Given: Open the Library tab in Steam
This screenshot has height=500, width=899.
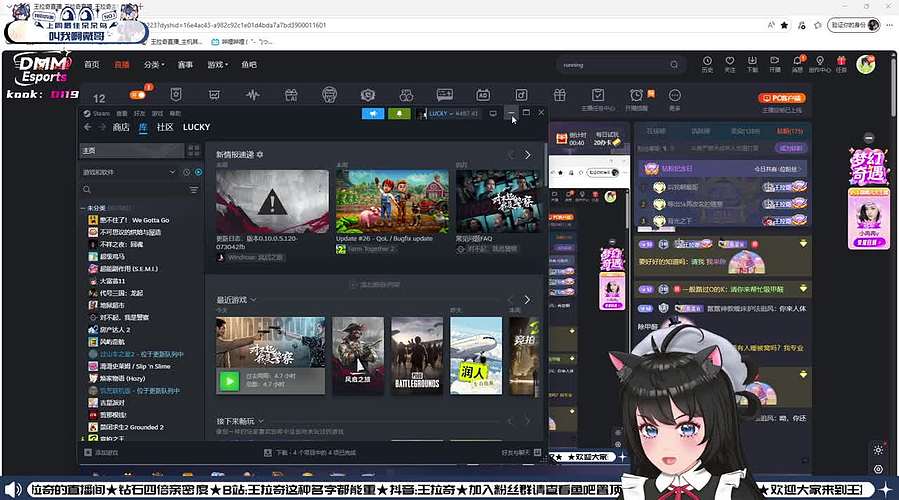Looking at the screenshot, I should point(143,127).
